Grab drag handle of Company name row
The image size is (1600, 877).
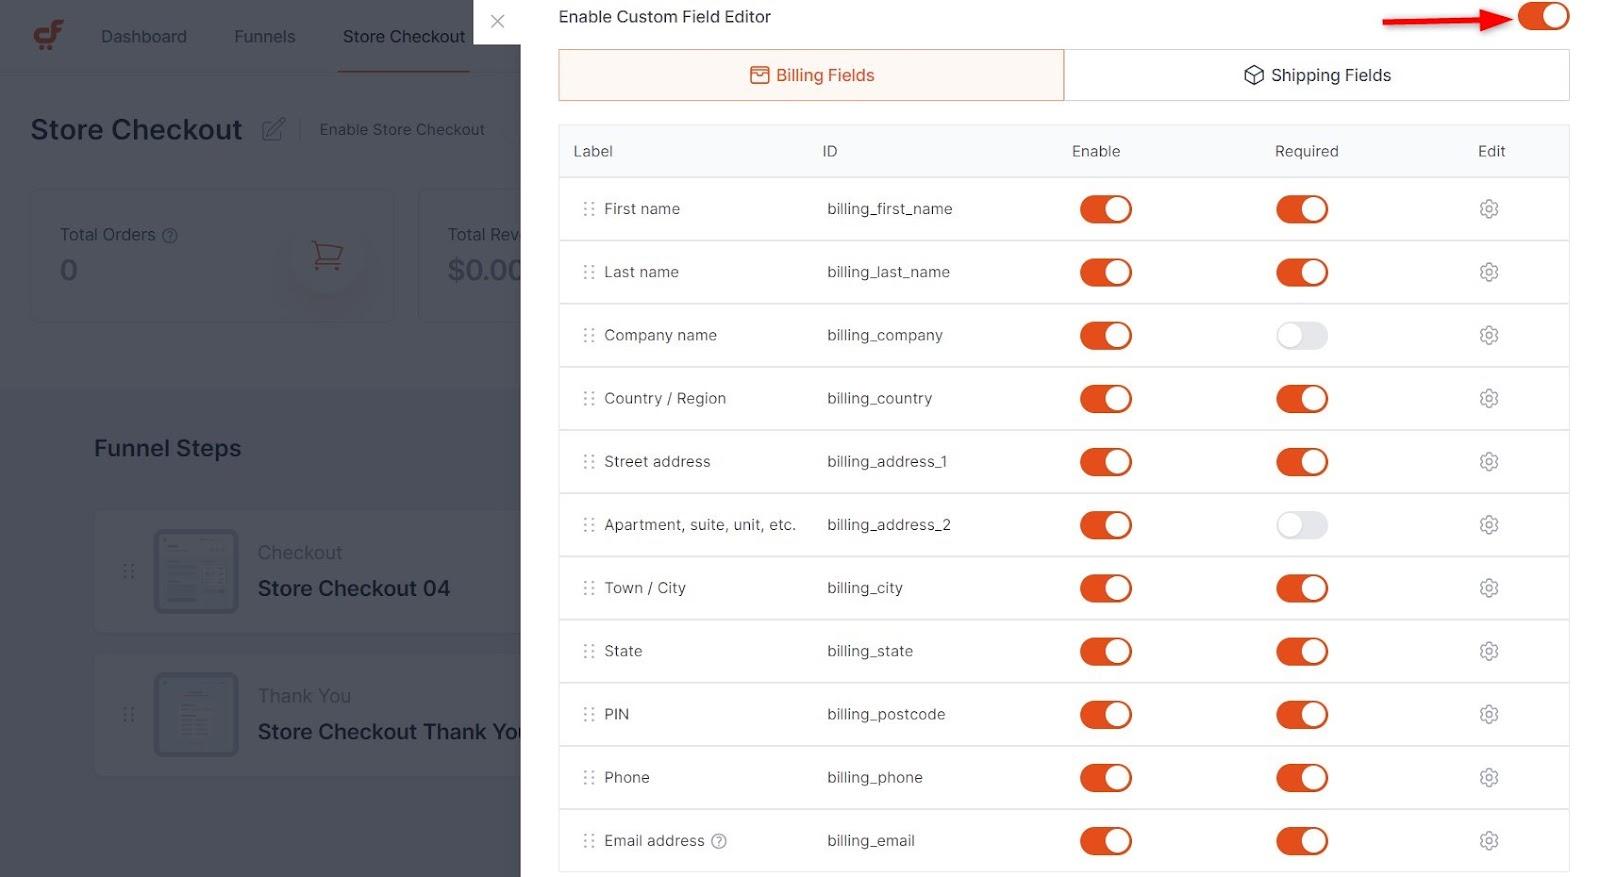pos(588,335)
